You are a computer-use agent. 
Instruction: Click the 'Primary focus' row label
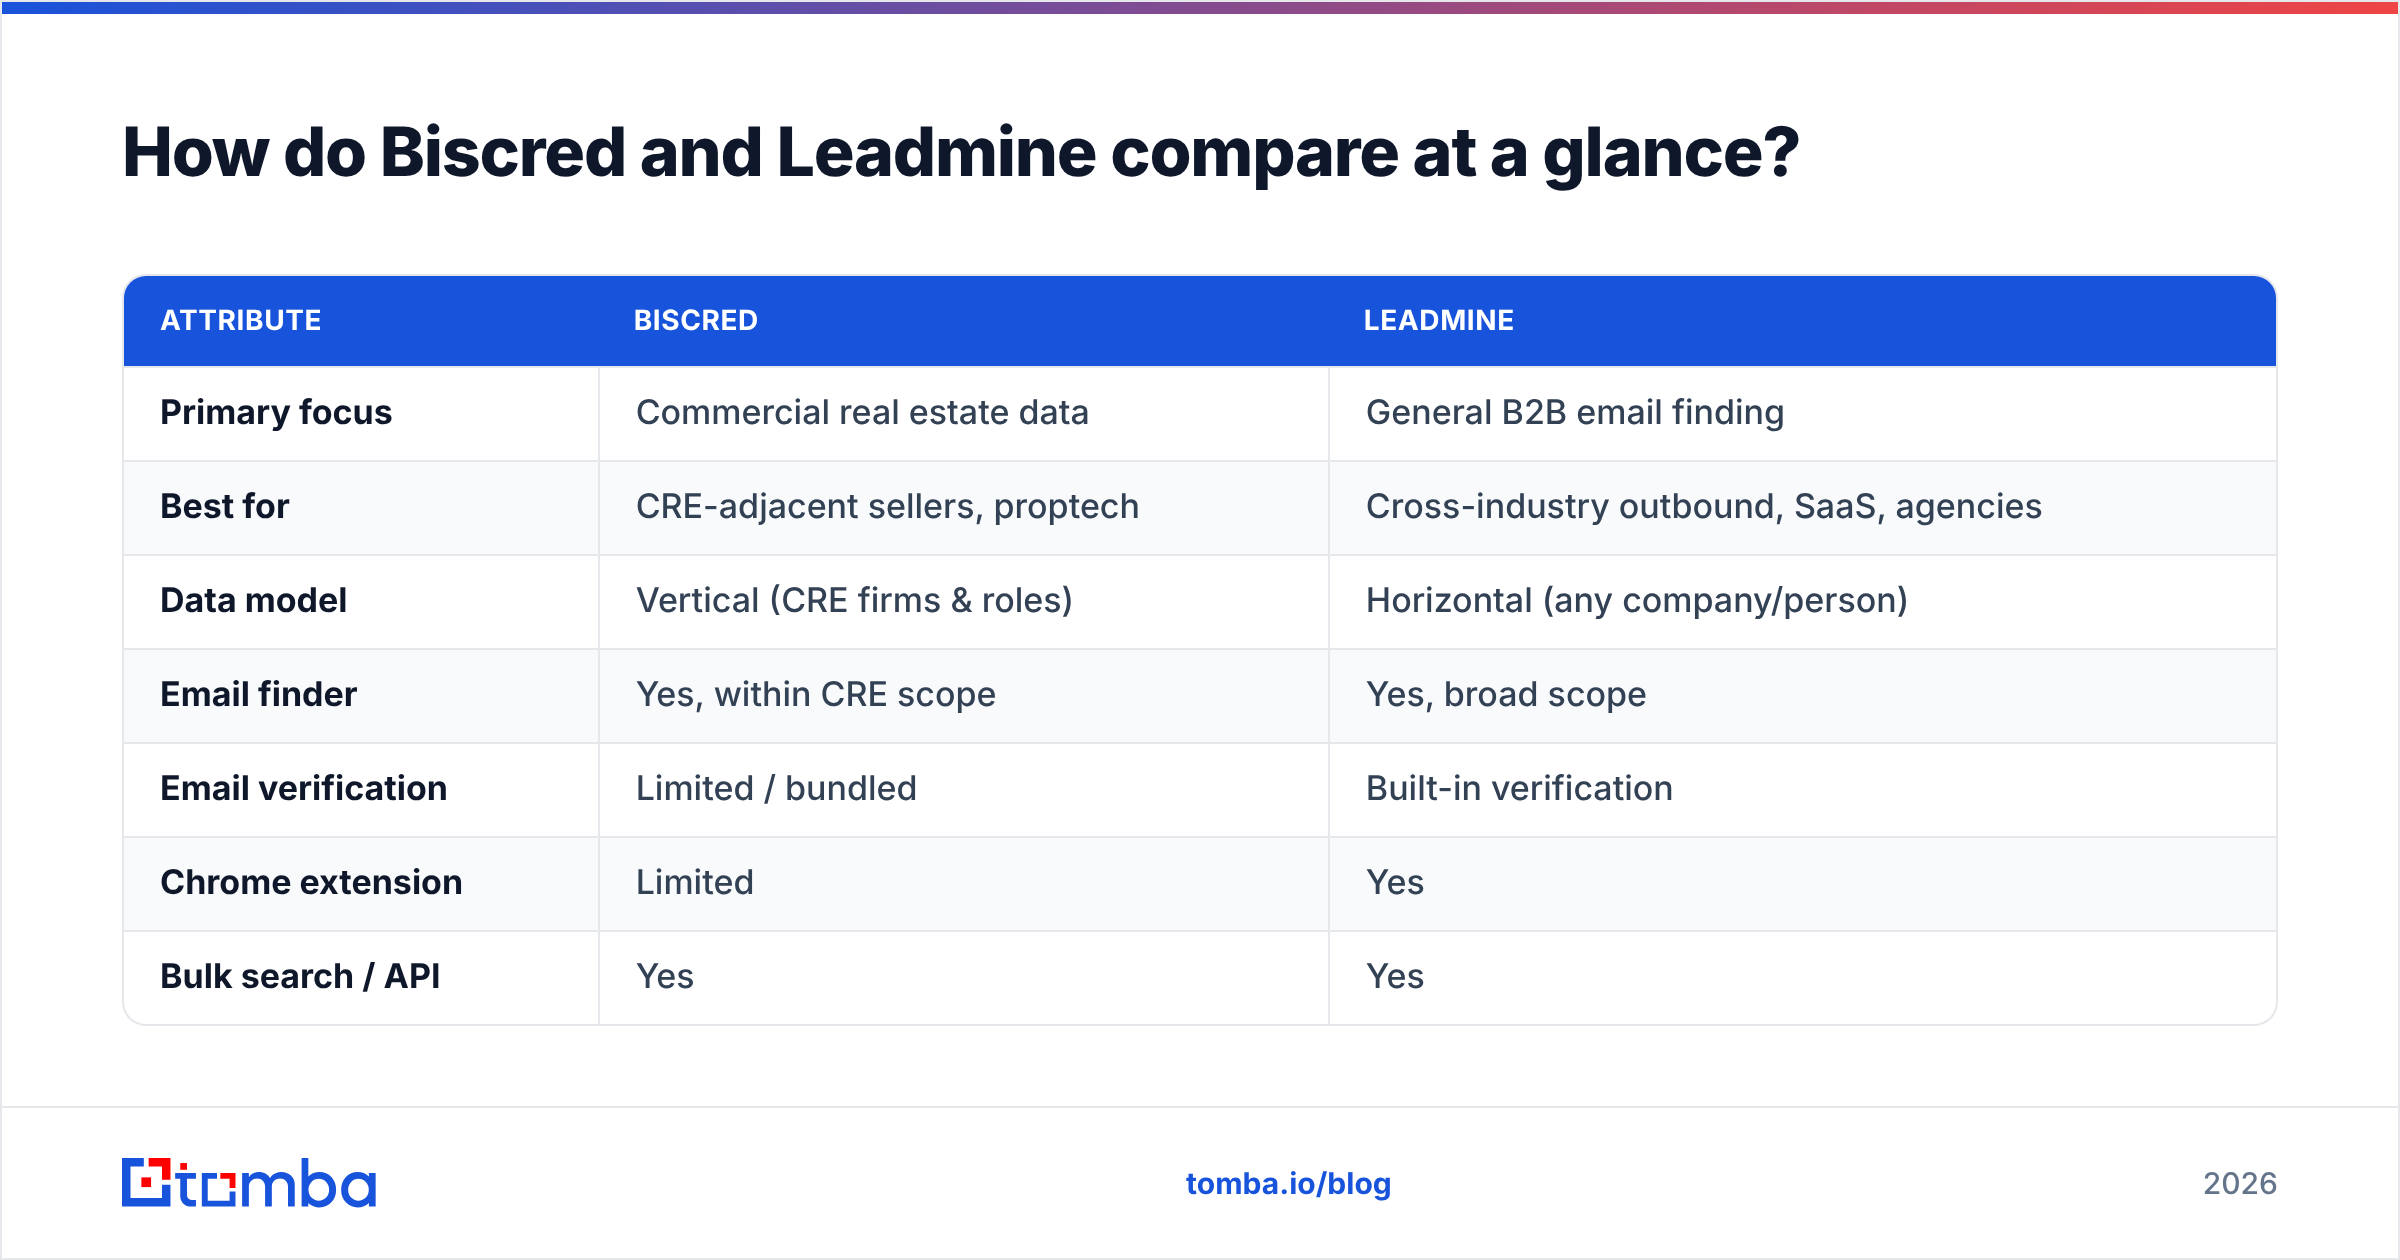(276, 413)
